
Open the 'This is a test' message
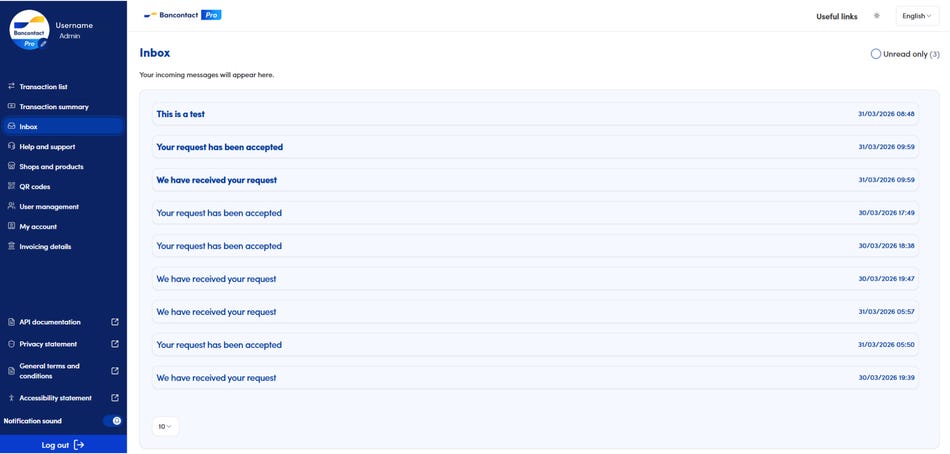coord(535,114)
